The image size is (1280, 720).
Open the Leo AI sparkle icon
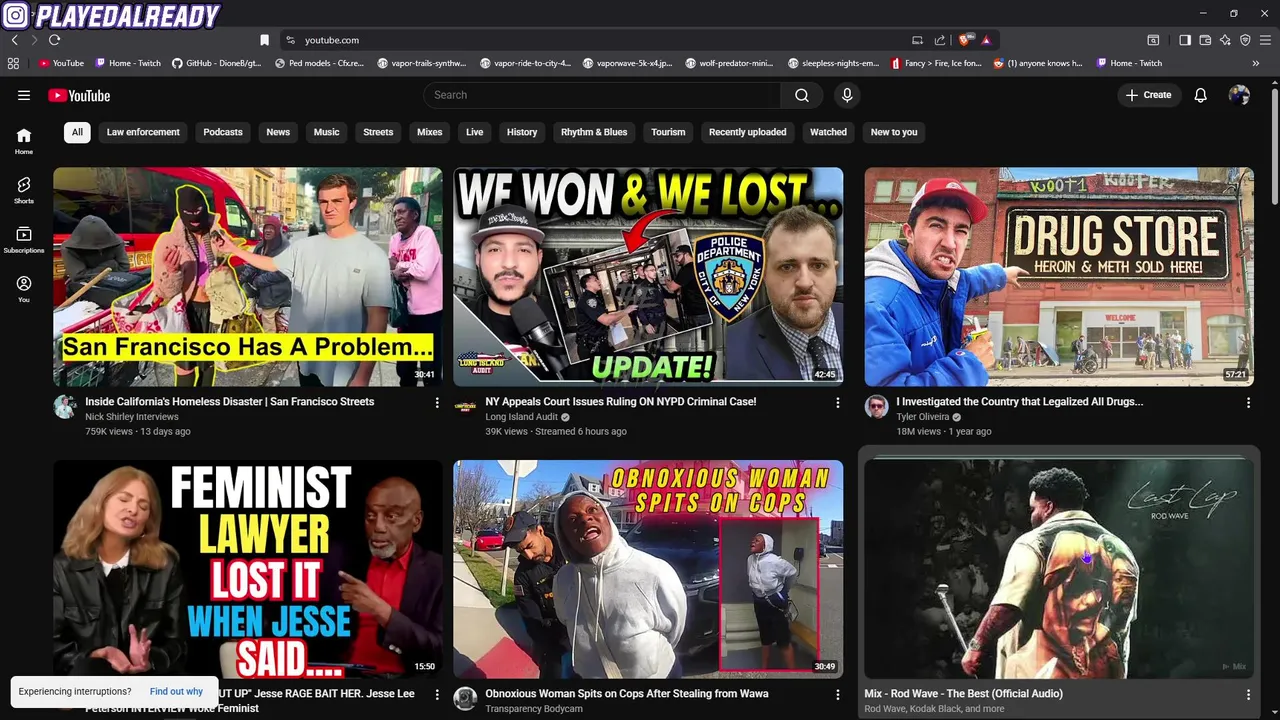tap(1225, 40)
